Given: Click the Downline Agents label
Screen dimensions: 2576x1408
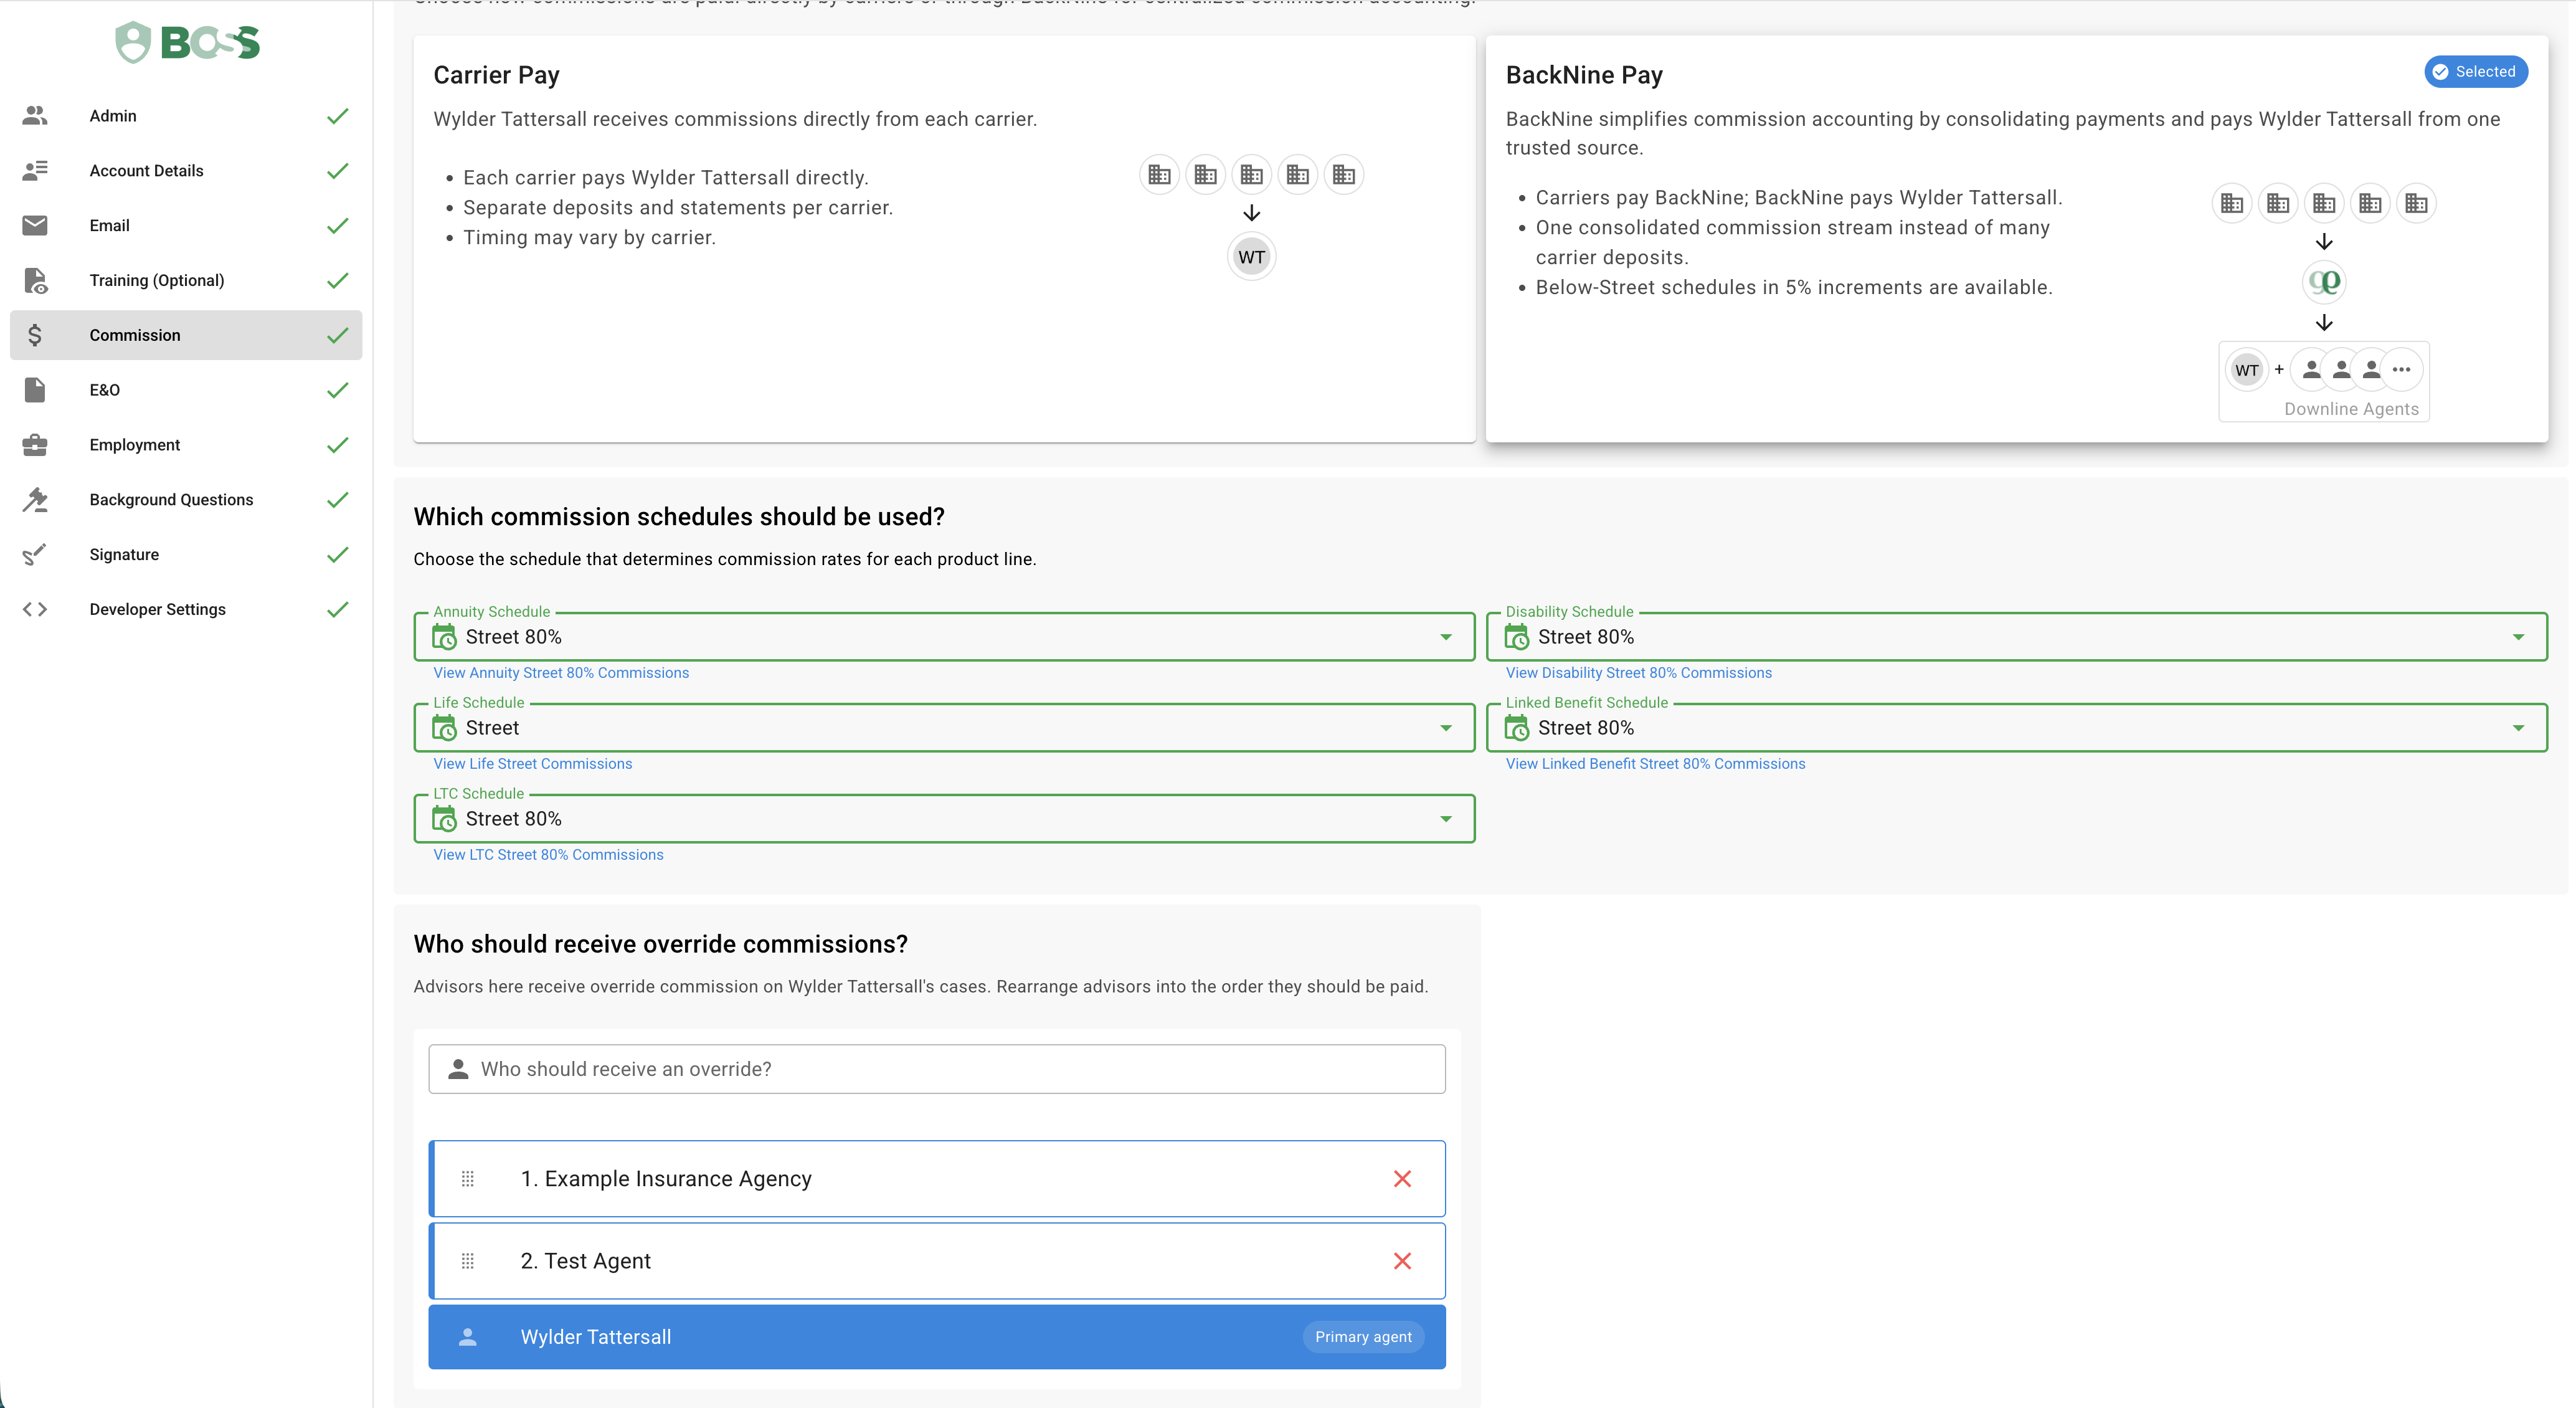Looking at the screenshot, I should pos(2351,409).
